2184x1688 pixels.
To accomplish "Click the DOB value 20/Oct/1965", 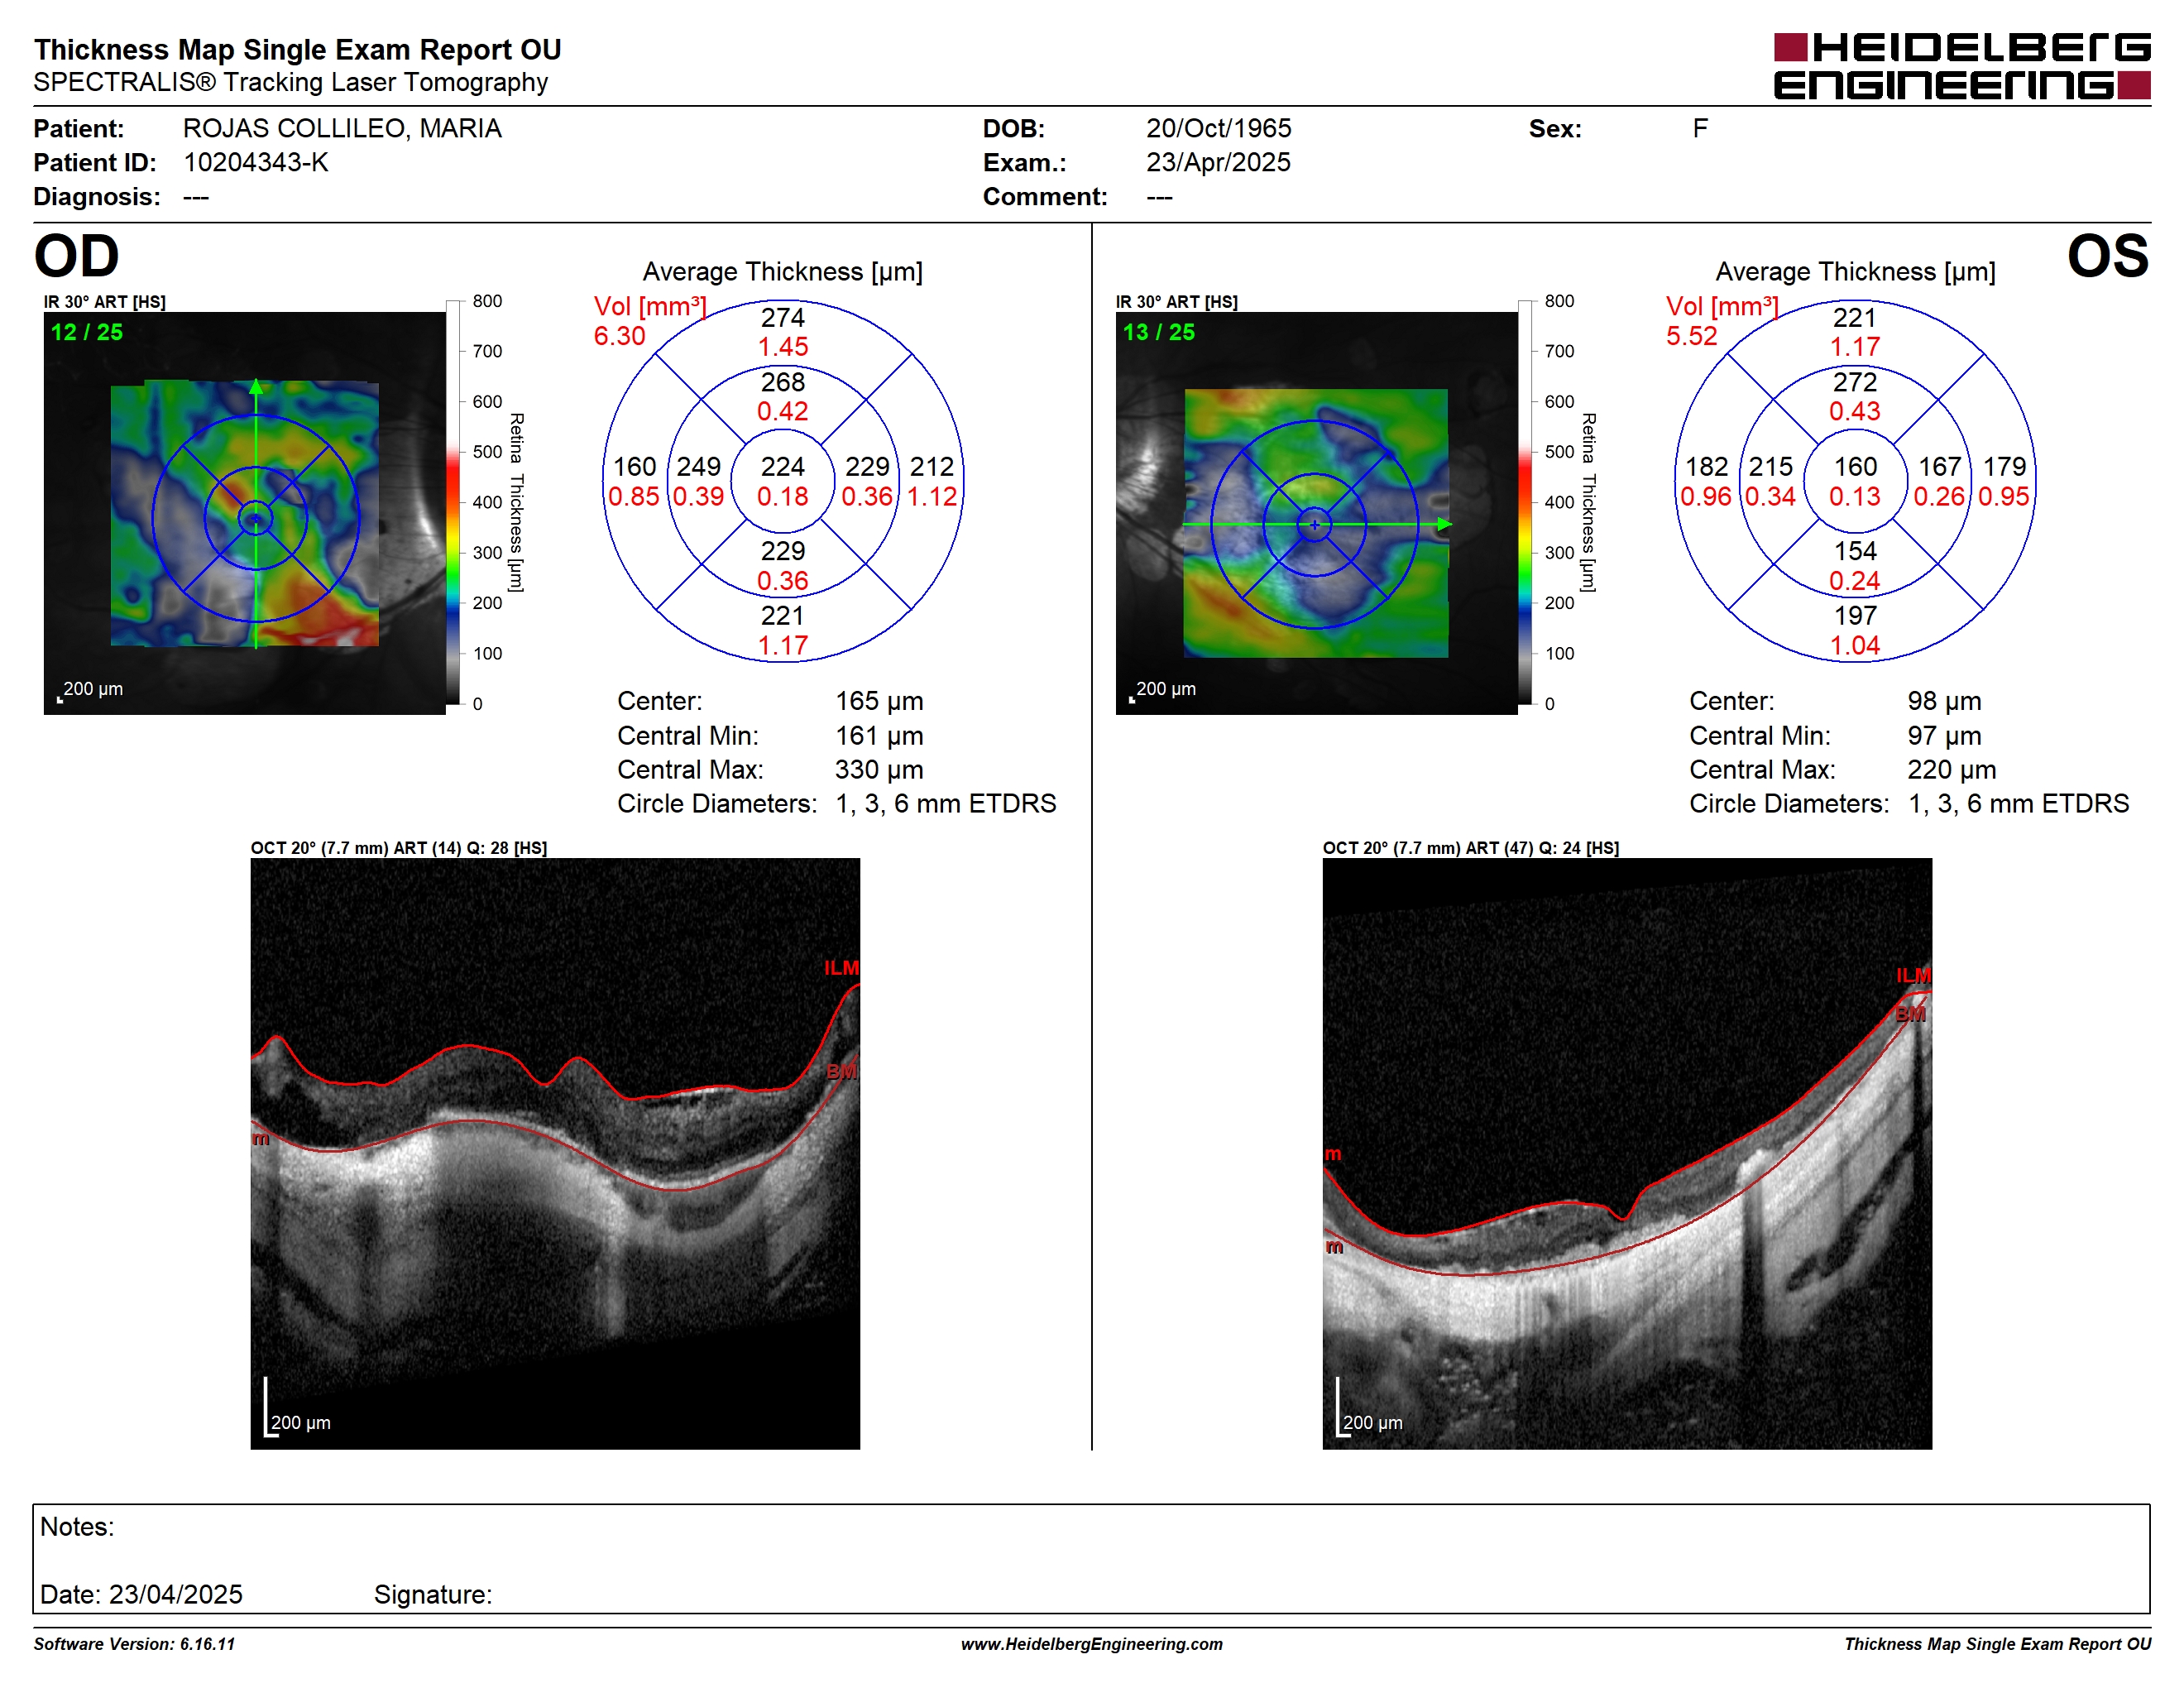I will click(1218, 129).
